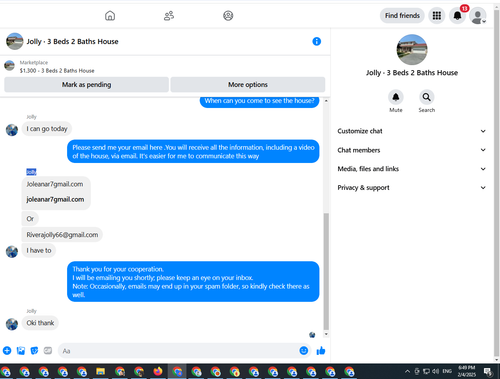This screenshot has height=379, width=500.
Task: Open the volume control in the system tray
Action: tap(435, 371)
